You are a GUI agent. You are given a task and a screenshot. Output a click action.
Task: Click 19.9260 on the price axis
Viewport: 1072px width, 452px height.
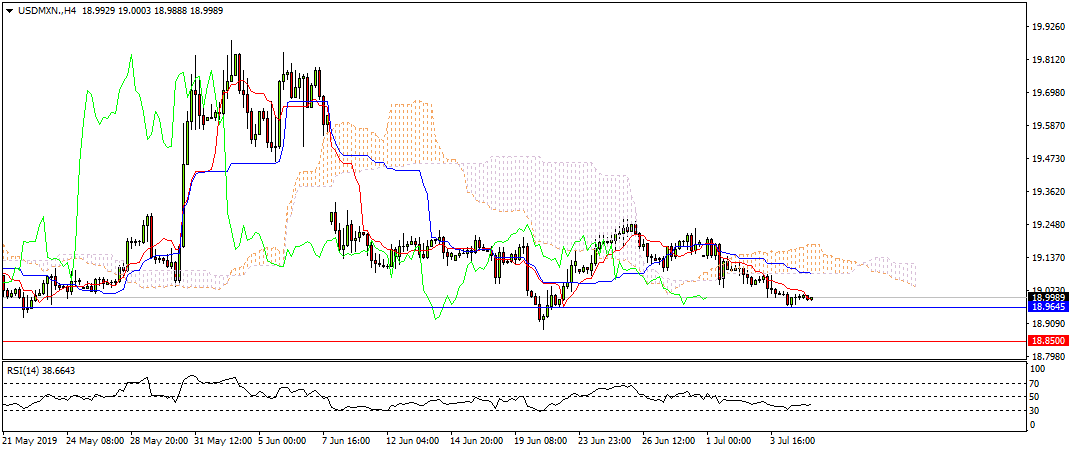point(1048,28)
